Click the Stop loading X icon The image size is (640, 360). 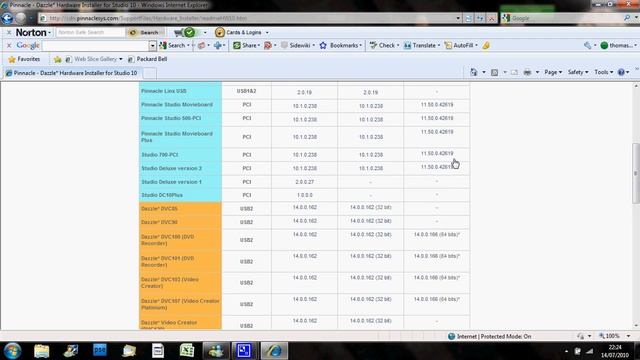pos(492,18)
